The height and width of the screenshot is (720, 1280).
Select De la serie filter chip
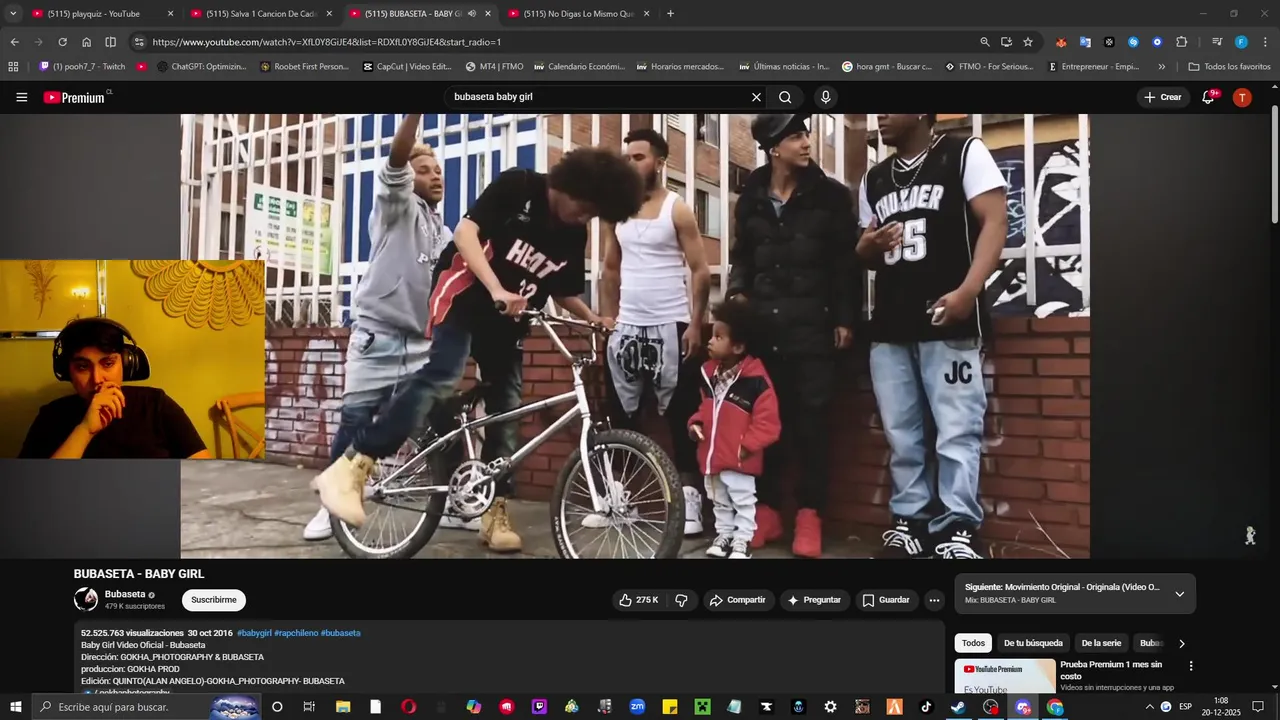click(x=1101, y=643)
